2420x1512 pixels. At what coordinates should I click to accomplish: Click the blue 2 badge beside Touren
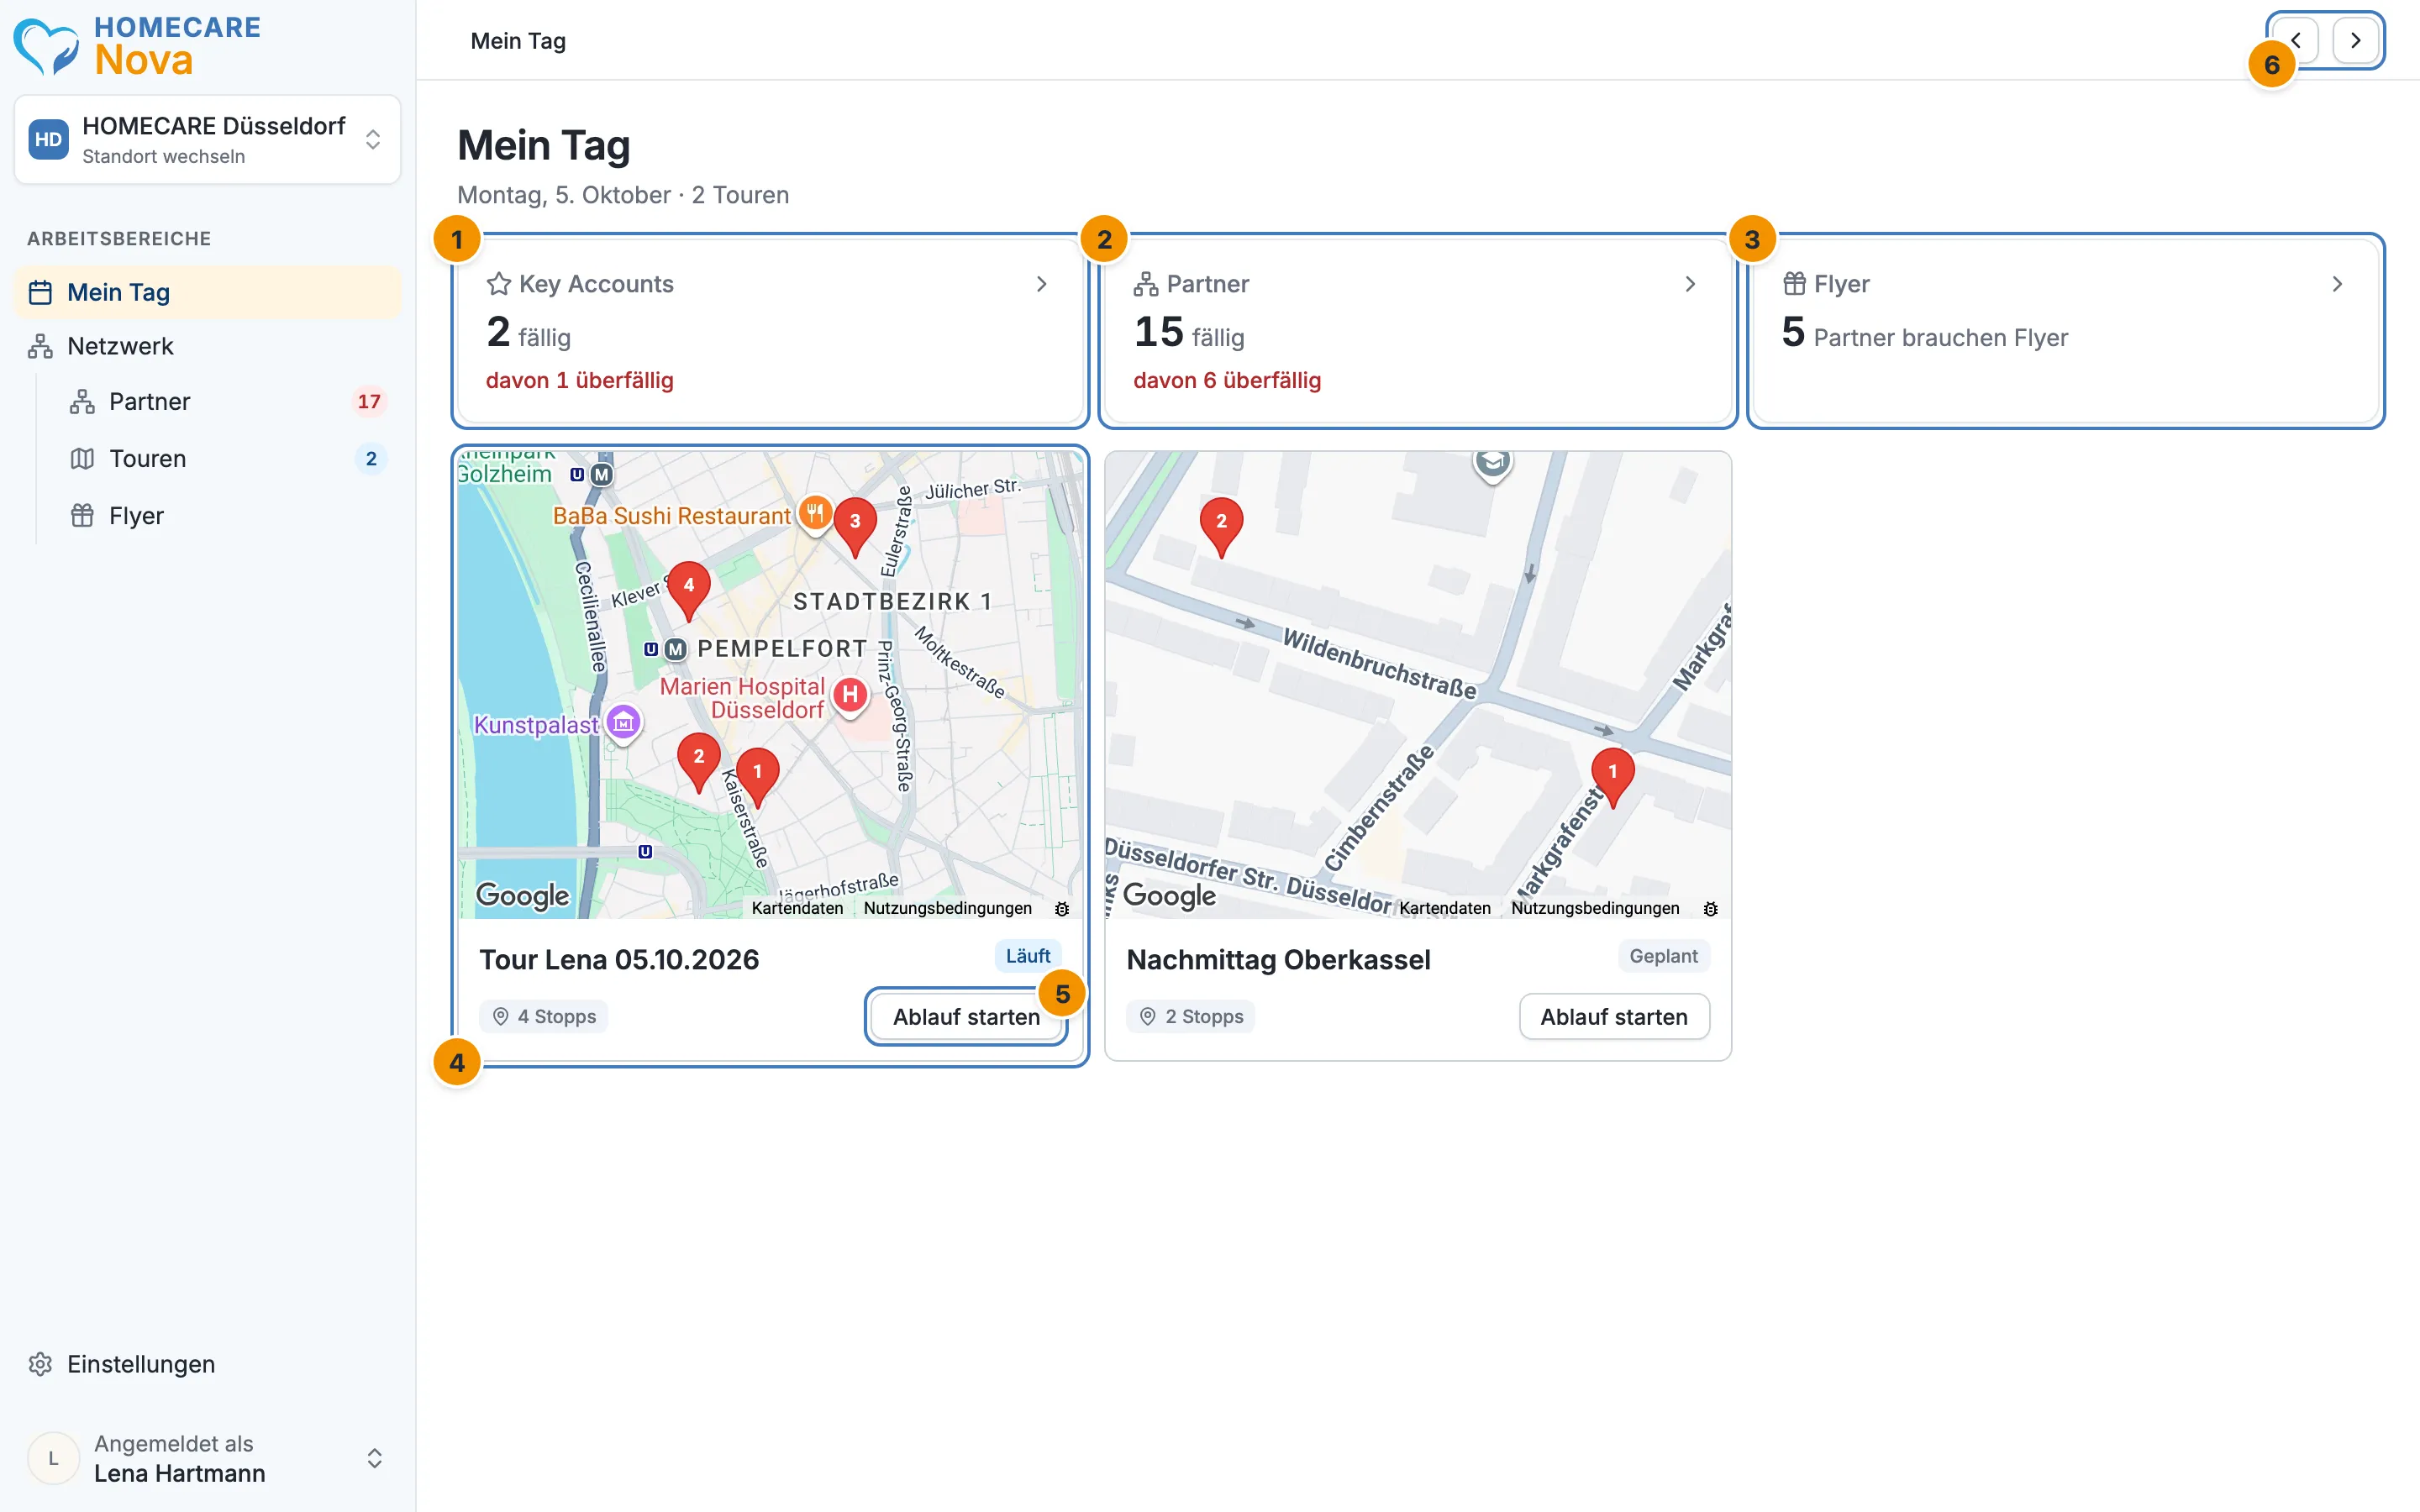click(x=371, y=458)
